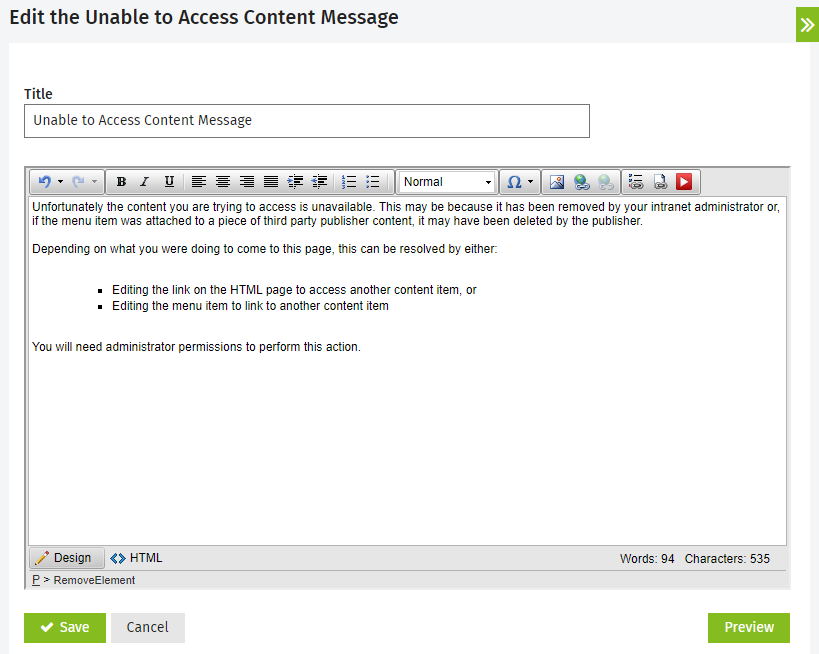
Task: Click the green Save button
Action: 65,627
